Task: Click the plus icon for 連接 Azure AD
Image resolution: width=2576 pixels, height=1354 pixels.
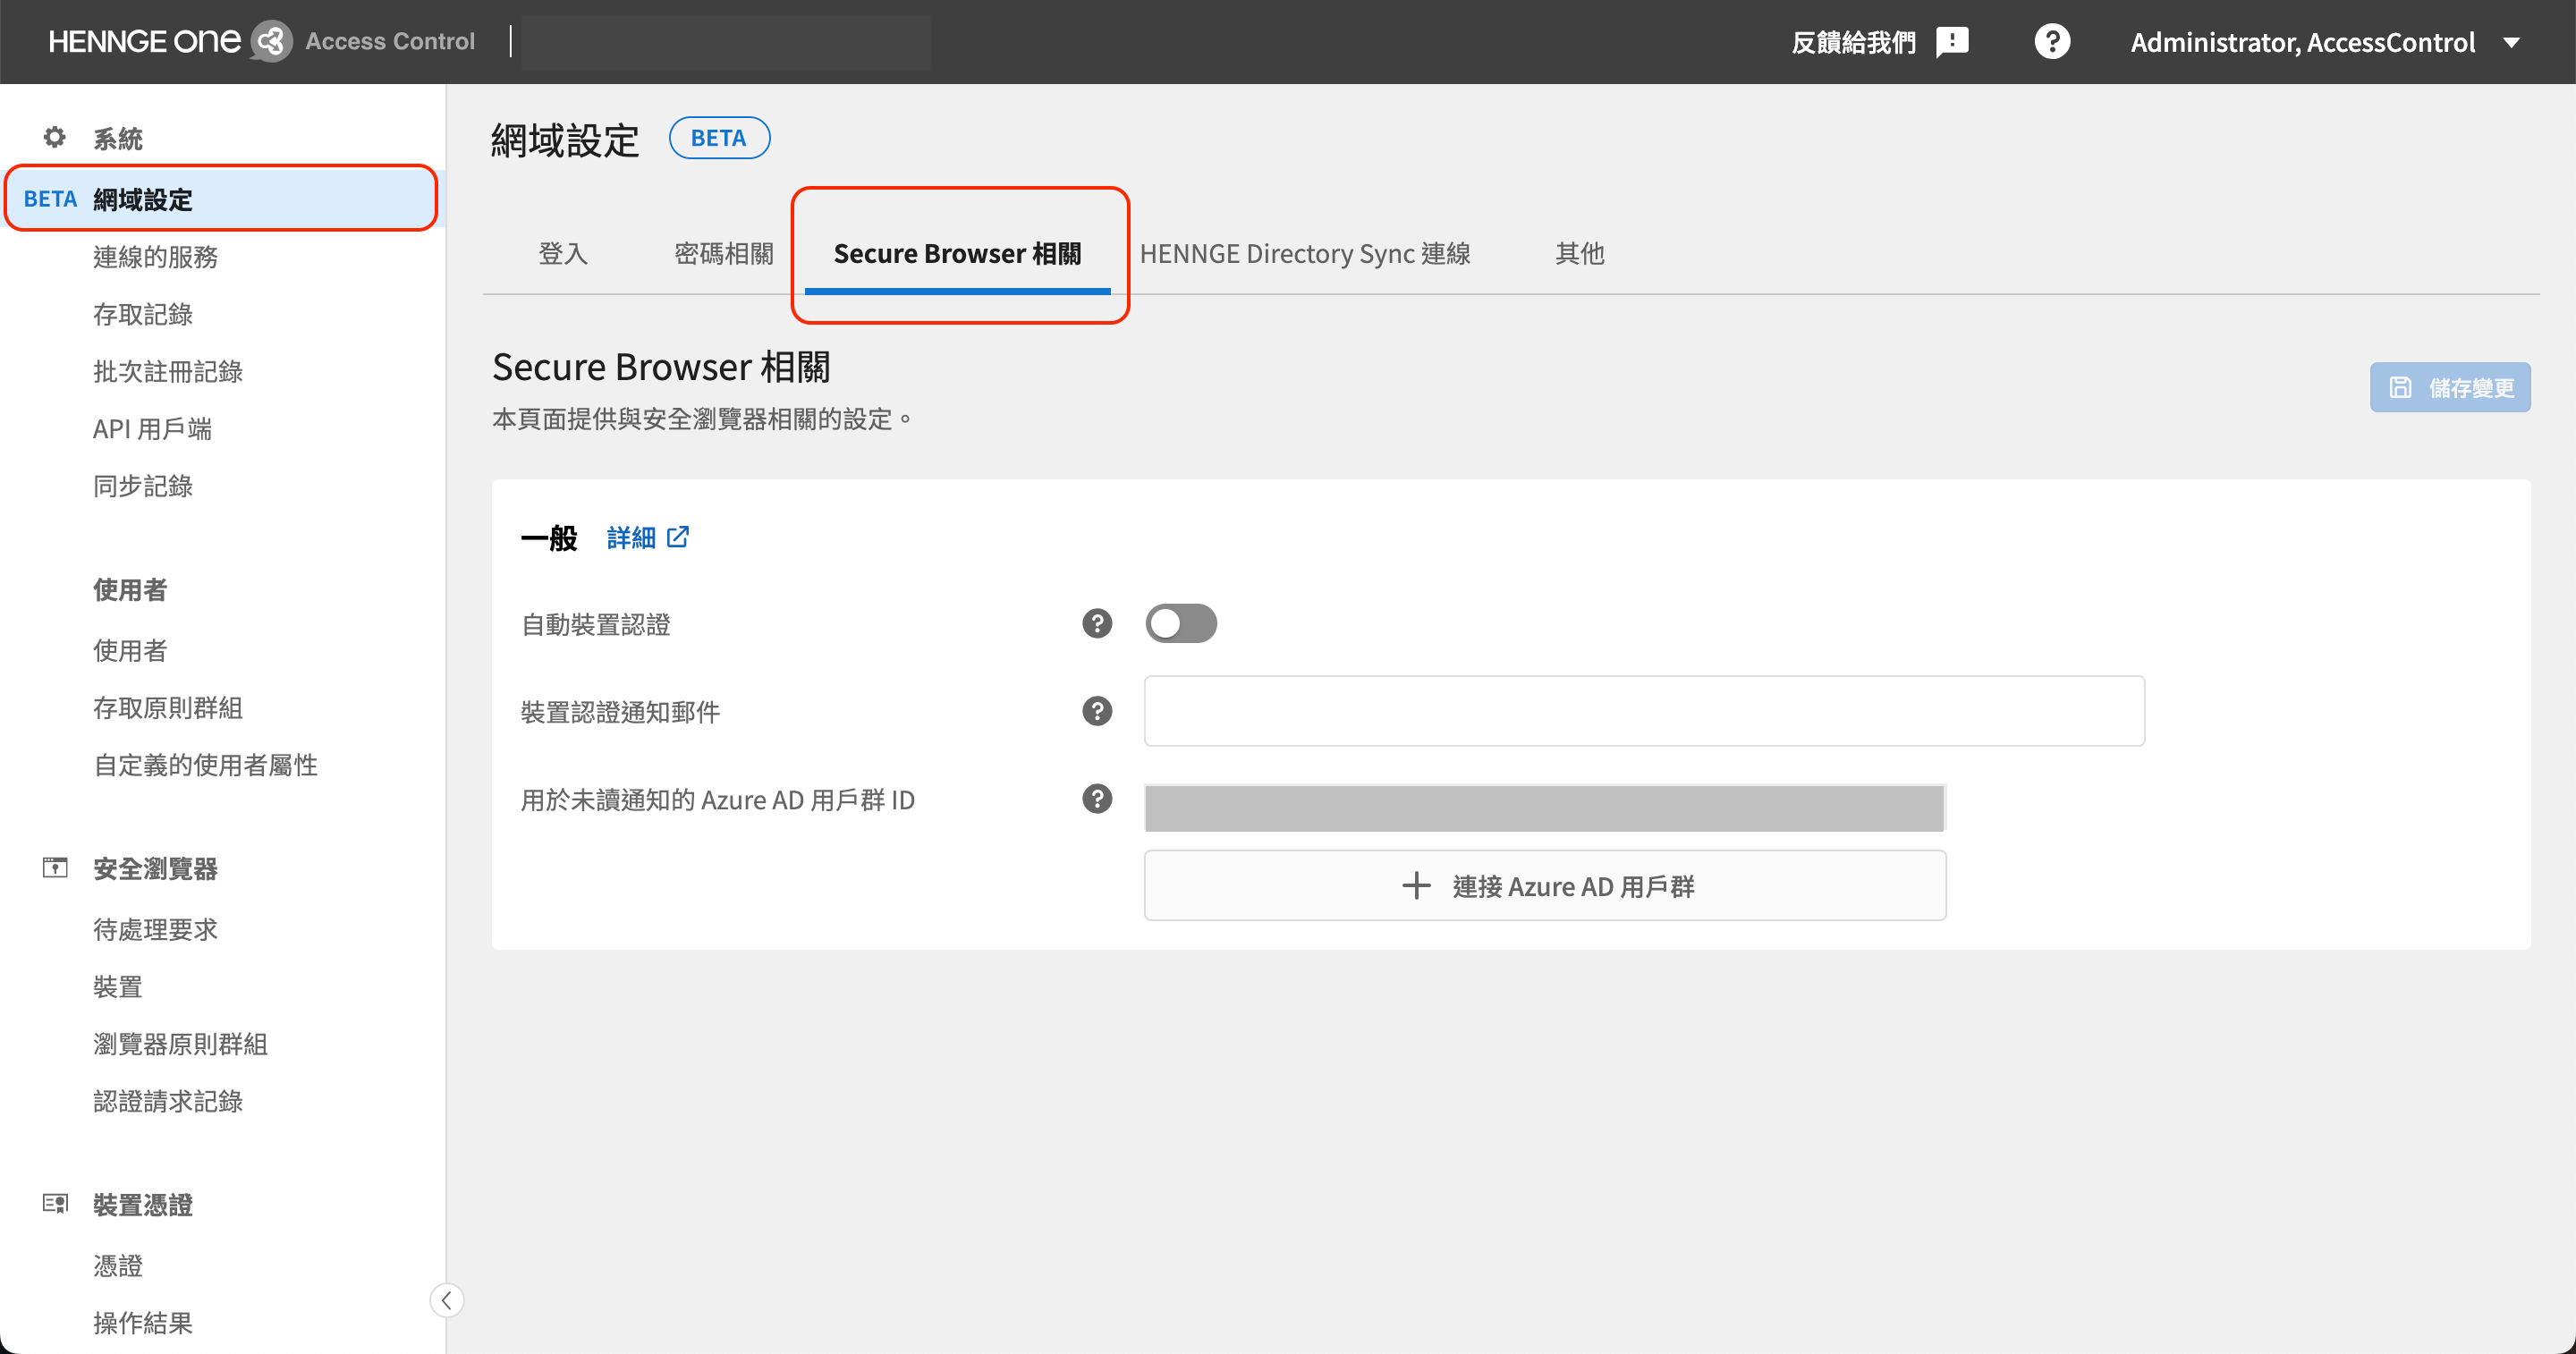Action: (1416, 885)
